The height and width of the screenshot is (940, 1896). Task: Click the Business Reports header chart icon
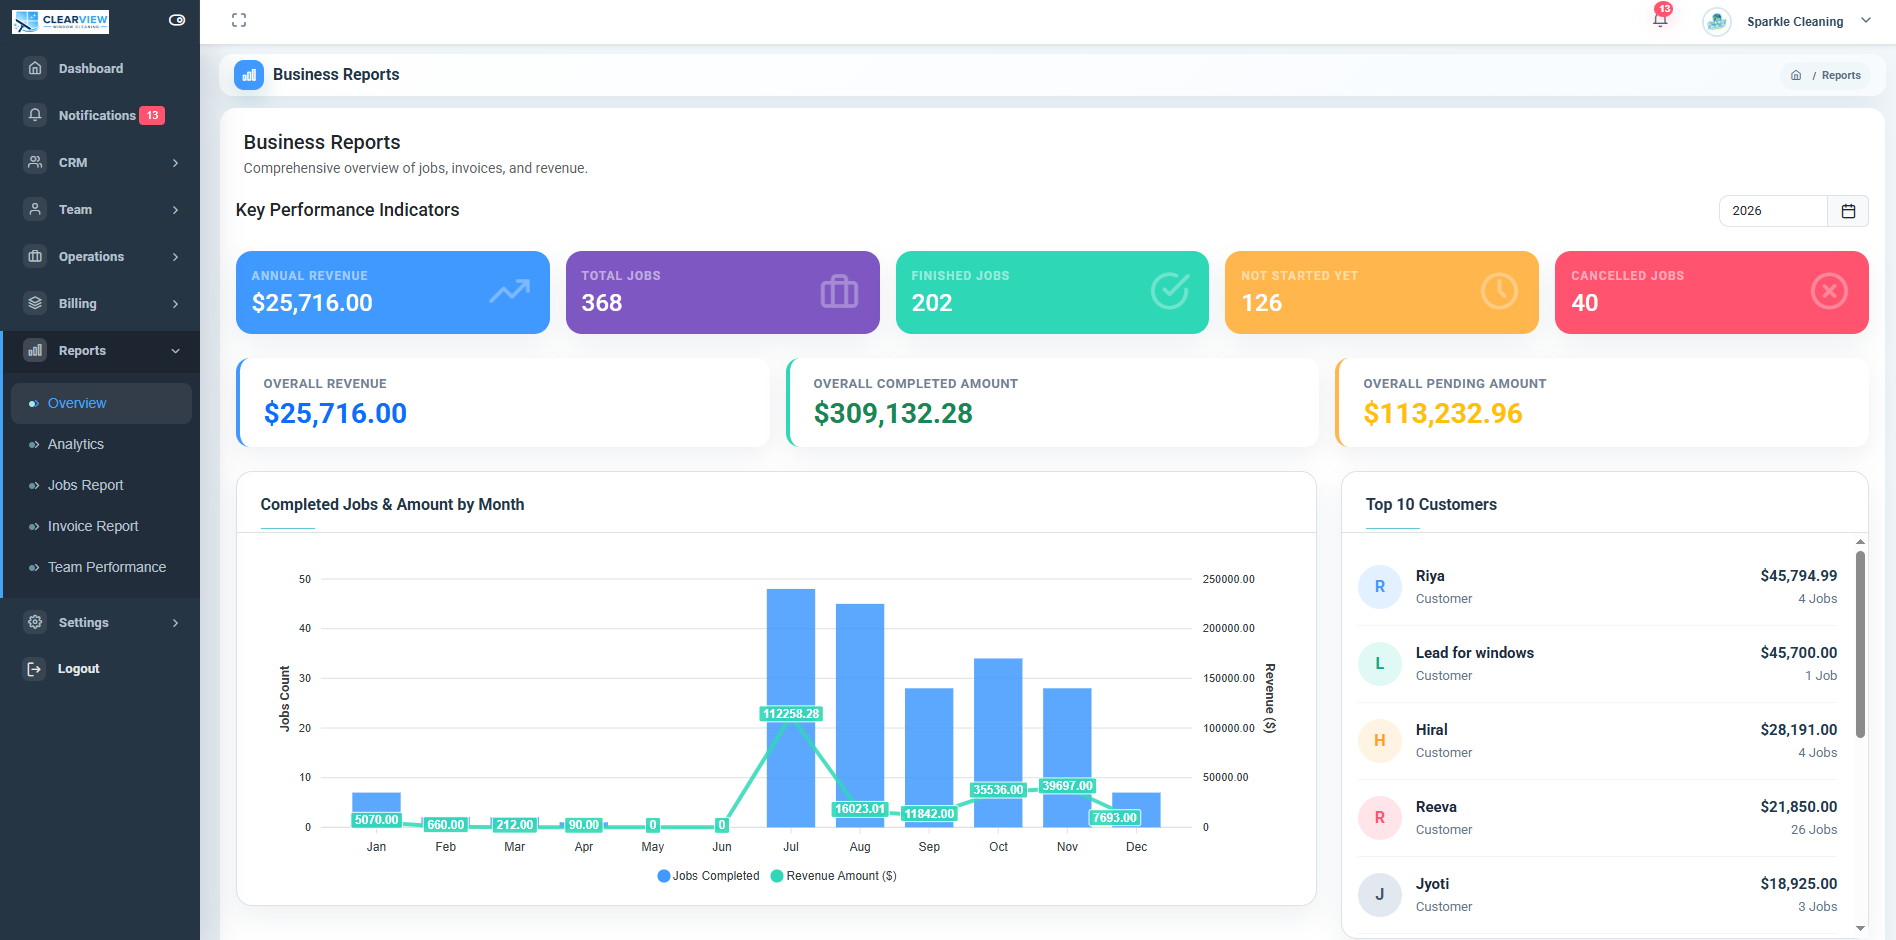point(249,75)
